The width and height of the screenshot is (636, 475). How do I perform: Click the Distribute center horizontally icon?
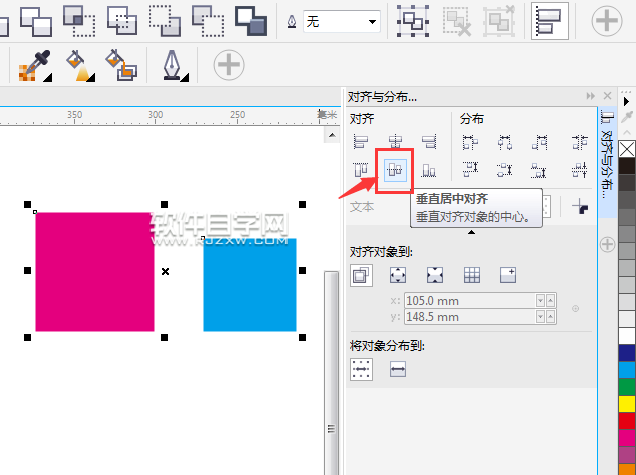click(505, 142)
